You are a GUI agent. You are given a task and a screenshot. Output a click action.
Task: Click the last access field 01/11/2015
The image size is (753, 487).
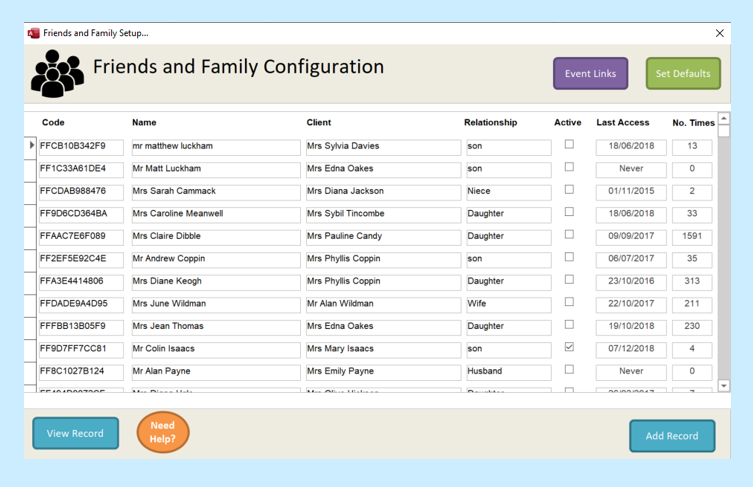click(631, 192)
